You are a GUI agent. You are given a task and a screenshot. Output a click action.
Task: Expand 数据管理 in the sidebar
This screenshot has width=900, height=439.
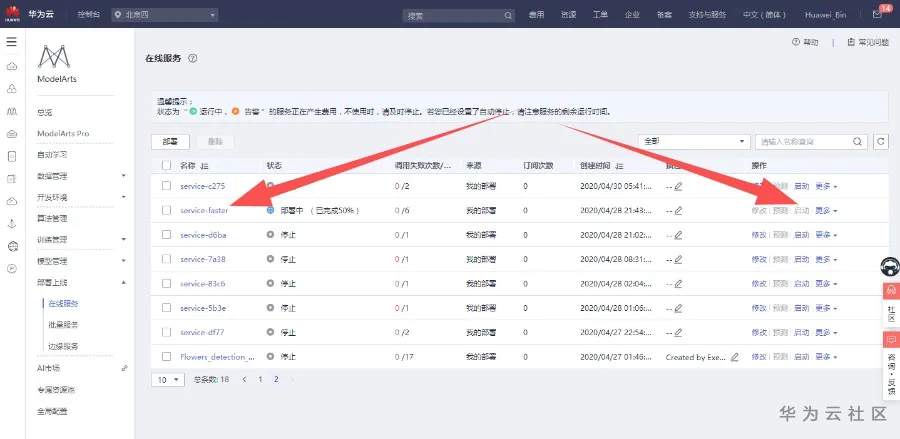coord(123,176)
